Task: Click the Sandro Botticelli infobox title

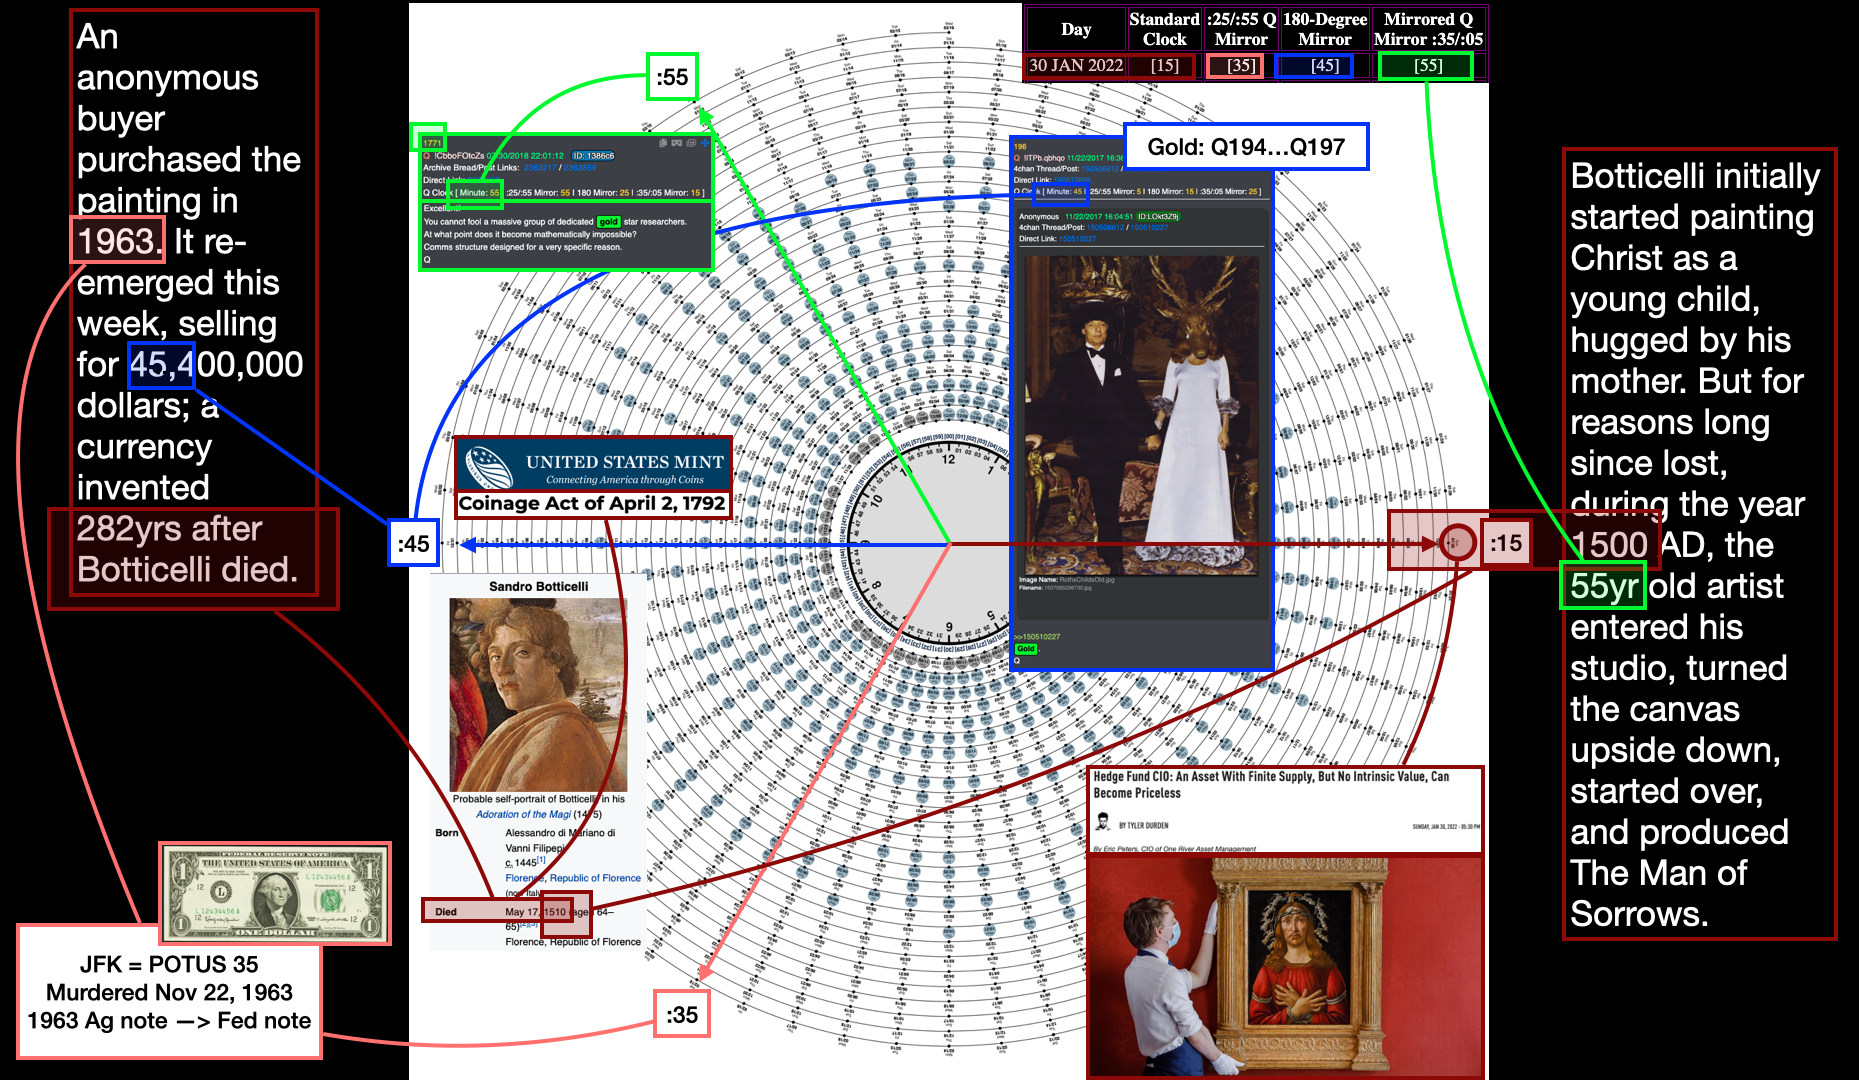Action: click(538, 586)
